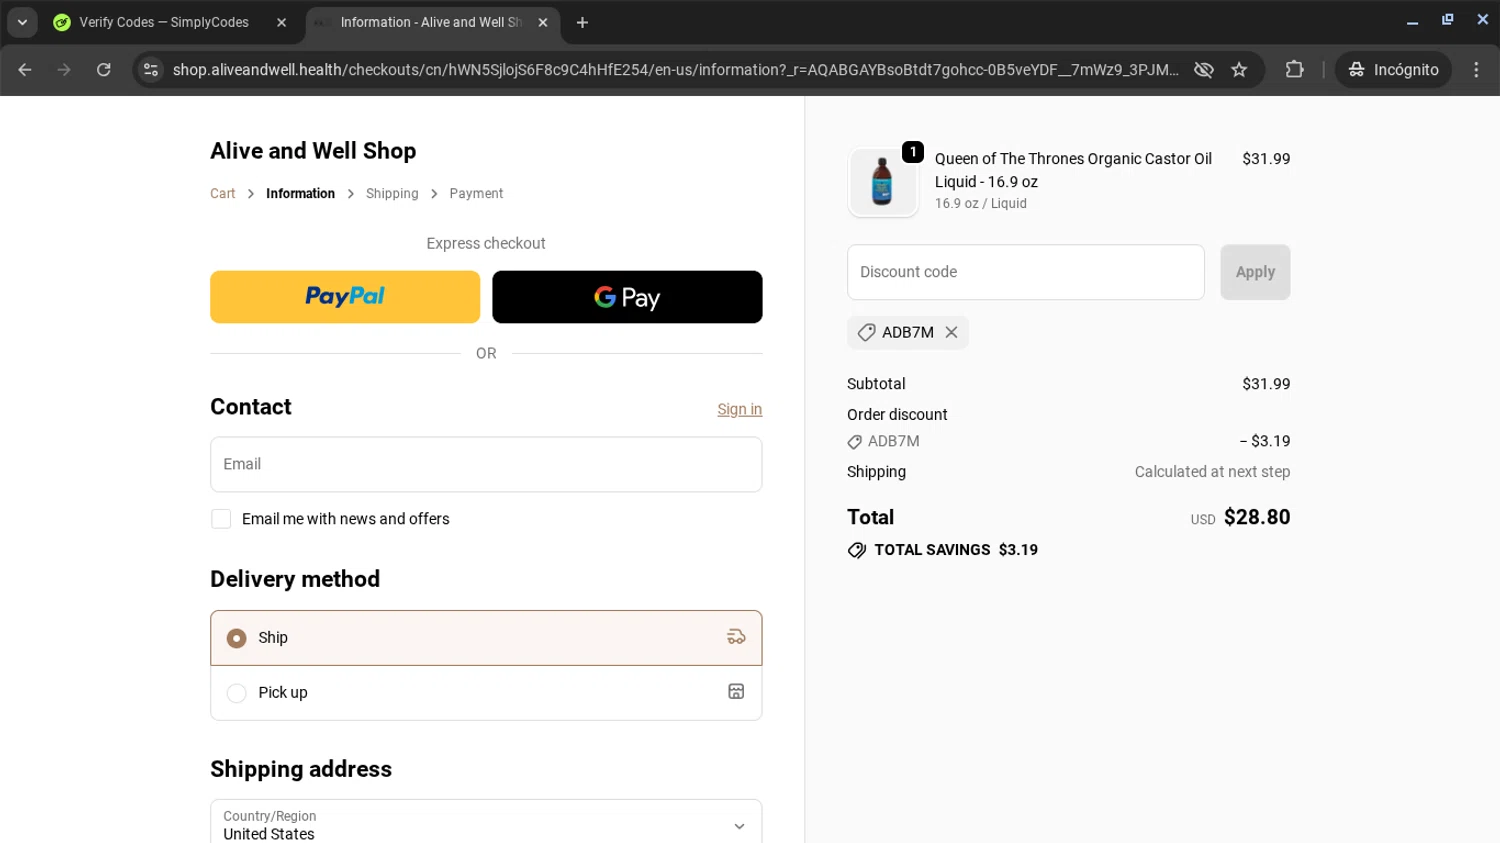Click the – $3.19 discount amount
Screen dimensions: 1500x843
pyautogui.click(x=1265, y=441)
